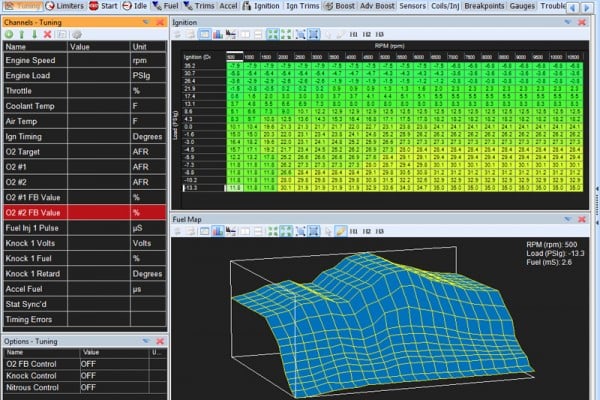600x400 pixels.
Task: Click first greyed icon in Ignition toolbar
Action: pyautogui.click(x=178, y=34)
